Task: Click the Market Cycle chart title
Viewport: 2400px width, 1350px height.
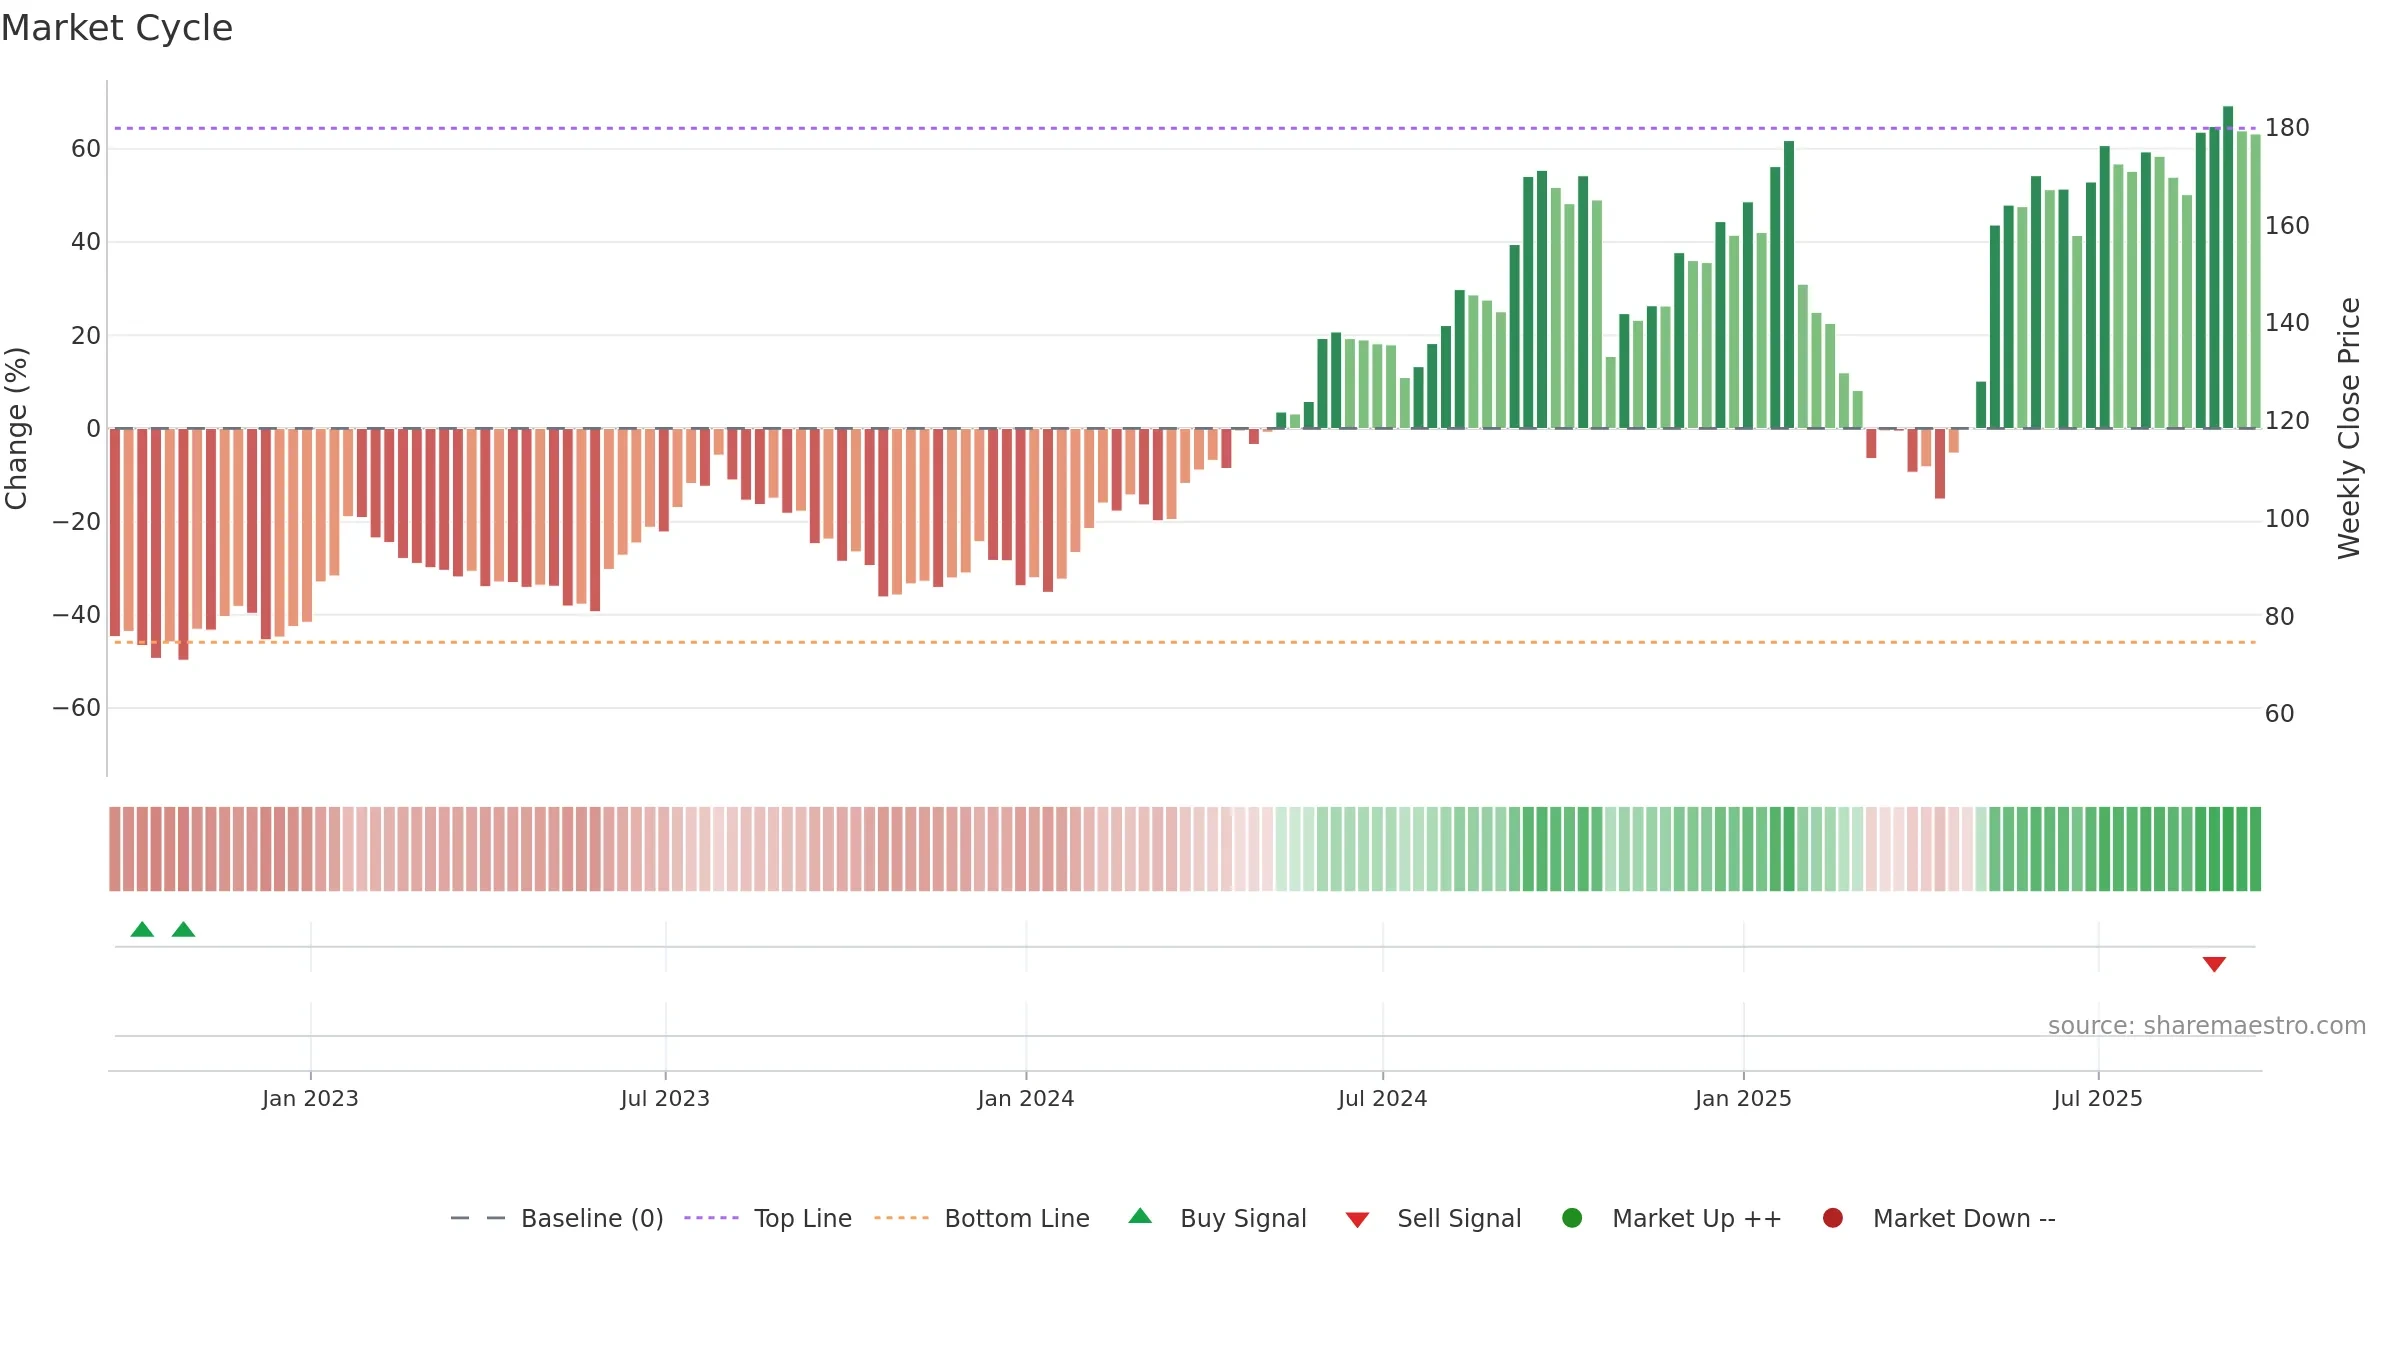Action: (x=117, y=28)
